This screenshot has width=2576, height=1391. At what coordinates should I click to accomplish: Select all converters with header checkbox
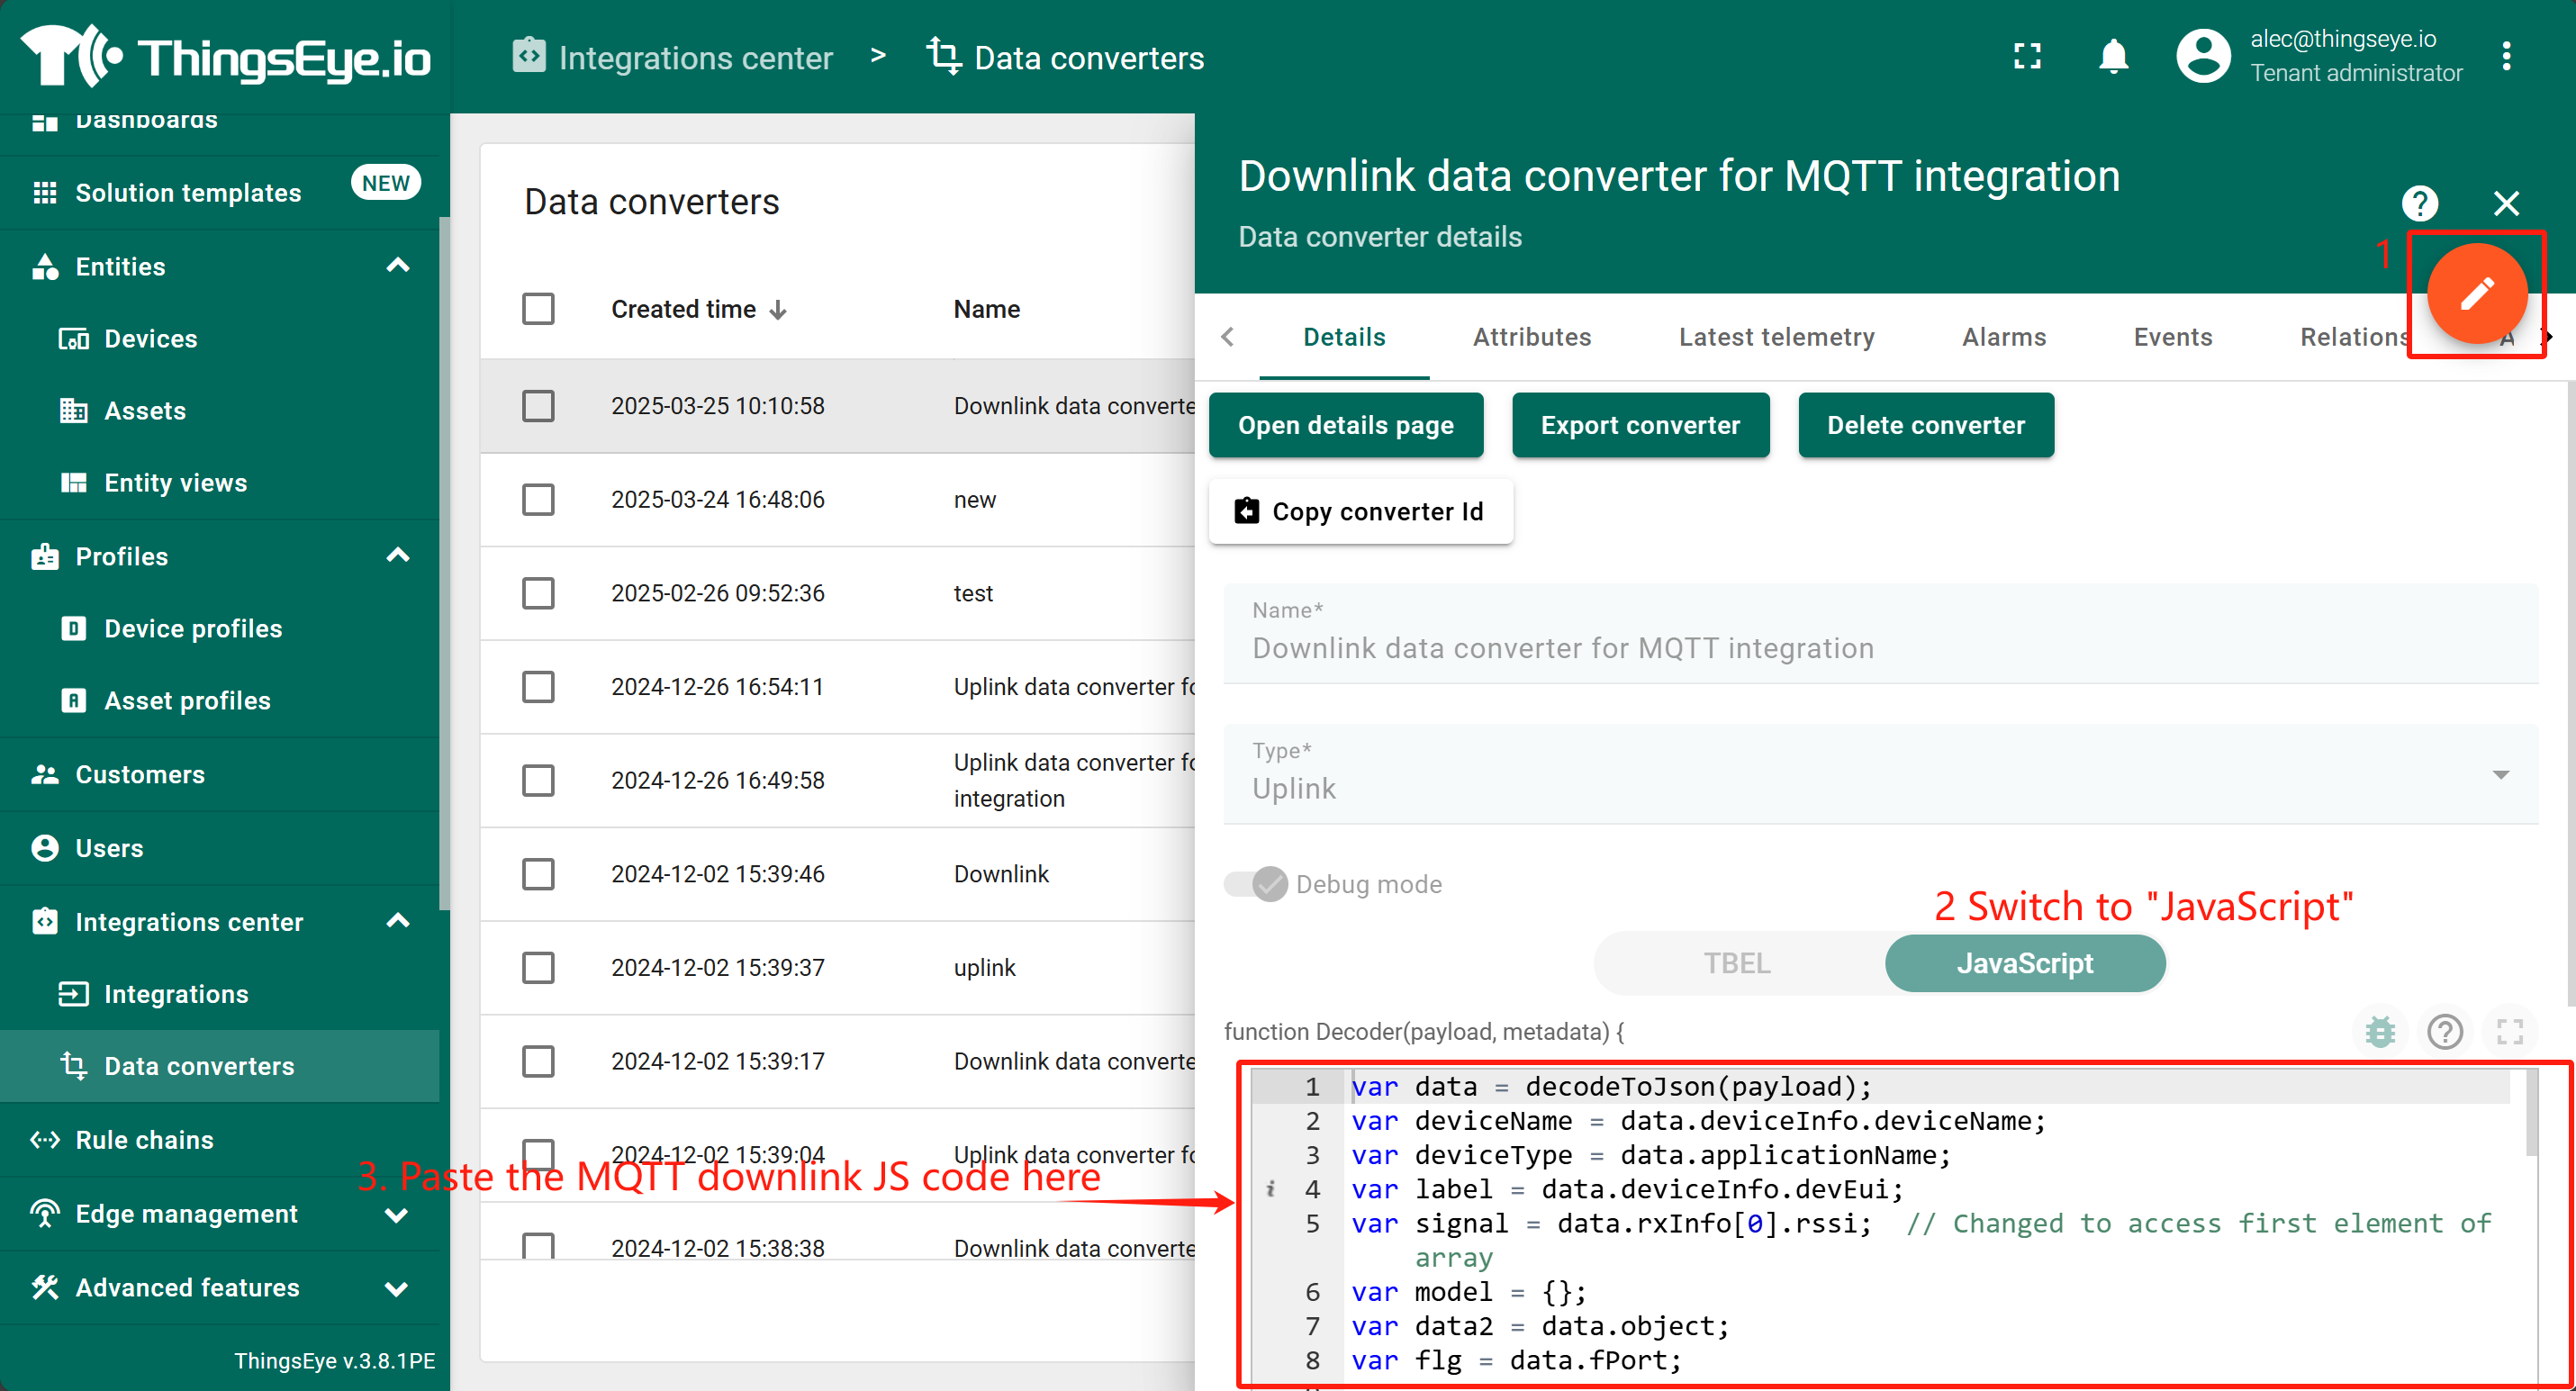tap(538, 309)
